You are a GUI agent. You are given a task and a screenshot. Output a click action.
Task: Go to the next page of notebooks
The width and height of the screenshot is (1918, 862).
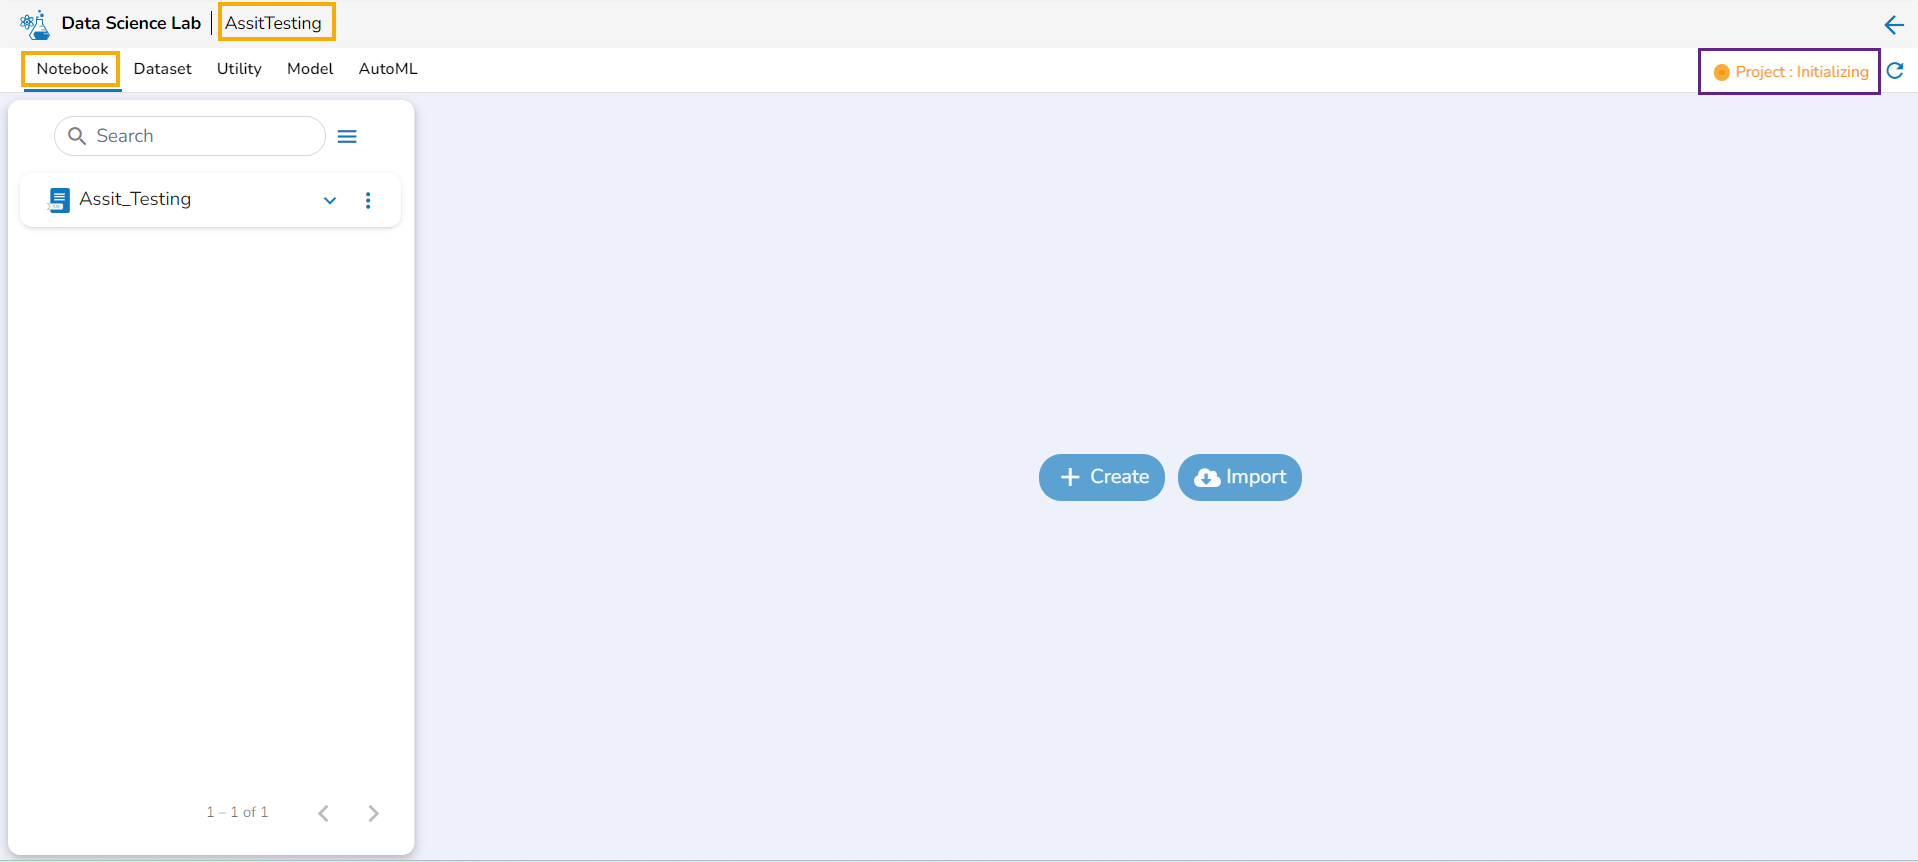pos(373,813)
